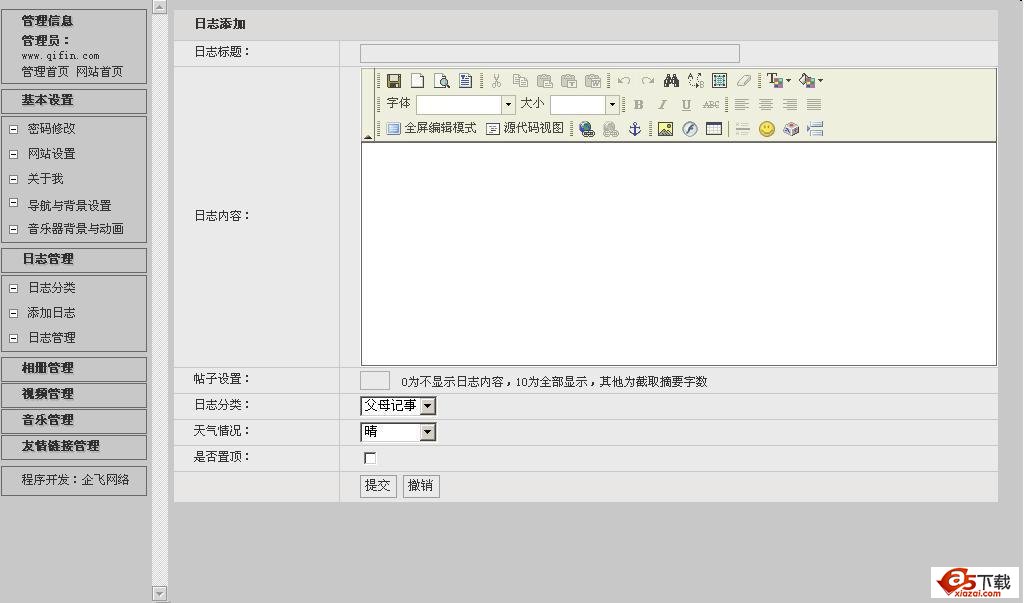1024x603 pixels.
Task: Open 导航与背景设置 sidebar link
Action: [69, 206]
